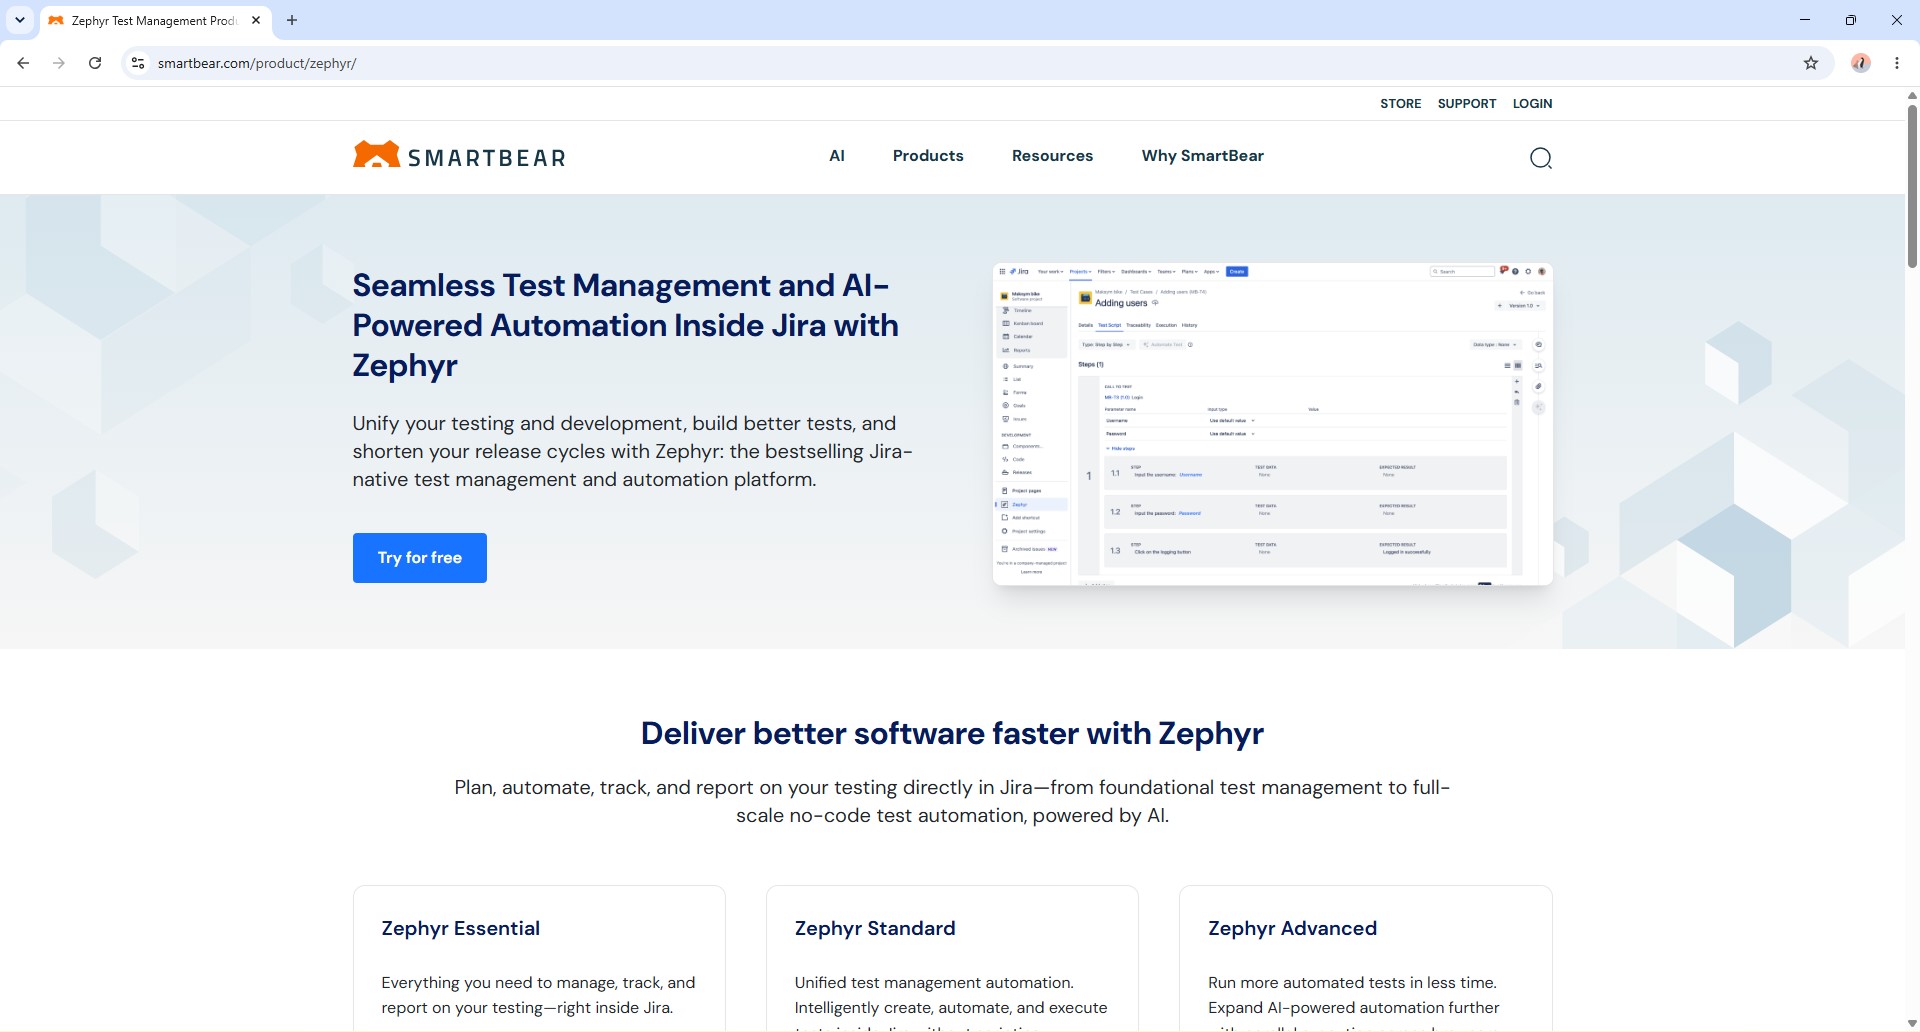
Task: Open the Chrome profile avatar
Action: 1860,63
